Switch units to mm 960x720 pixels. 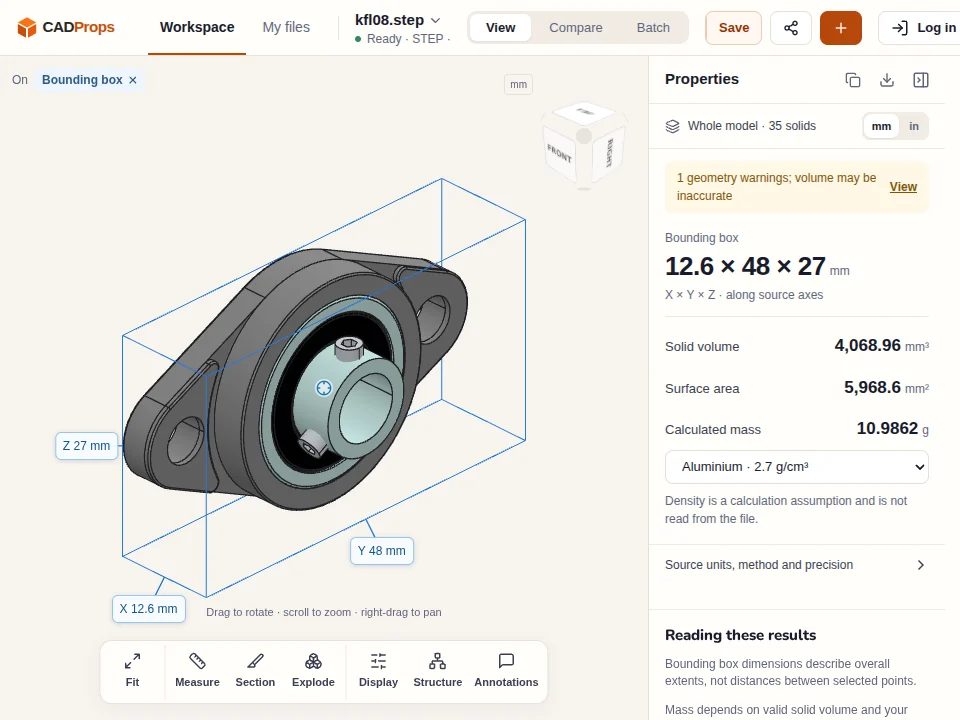[881, 126]
